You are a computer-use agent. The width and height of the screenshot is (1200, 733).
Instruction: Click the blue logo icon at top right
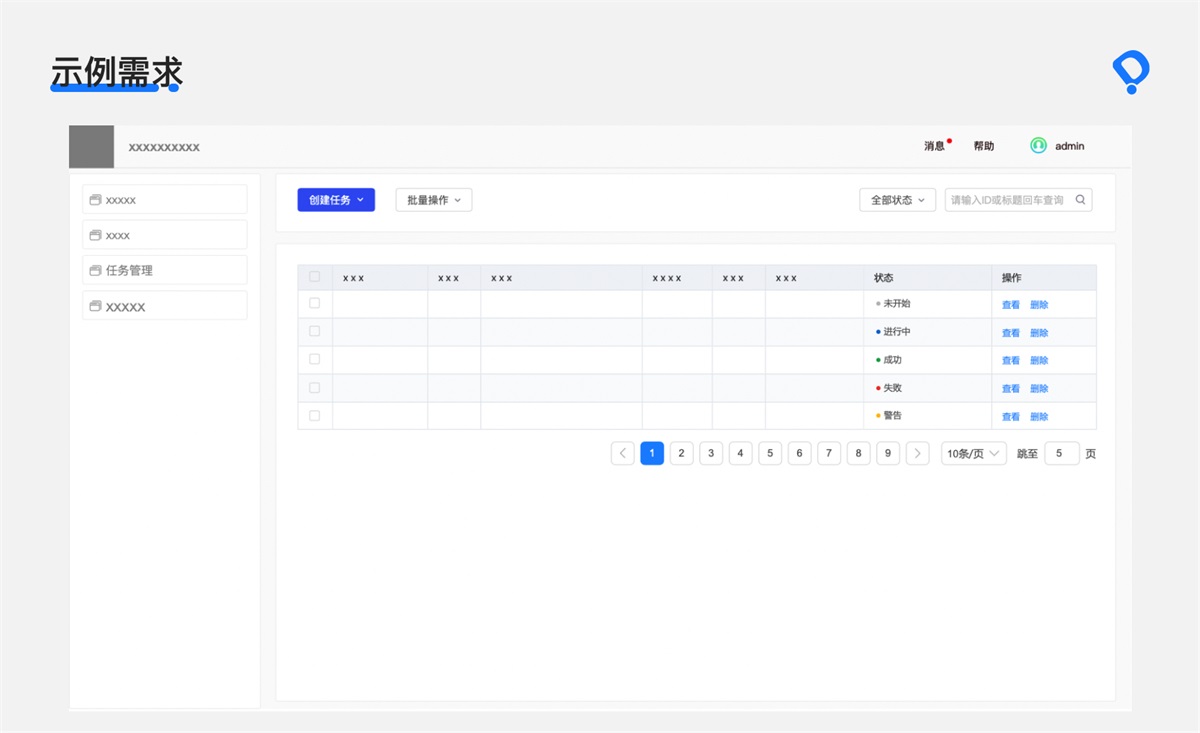1131,73
